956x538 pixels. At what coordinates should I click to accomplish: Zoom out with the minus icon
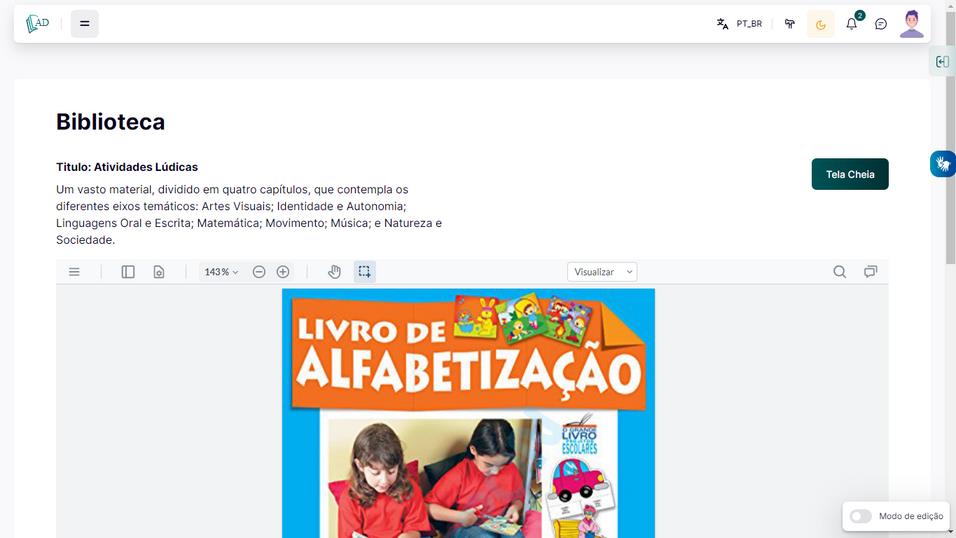click(x=259, y=272)
